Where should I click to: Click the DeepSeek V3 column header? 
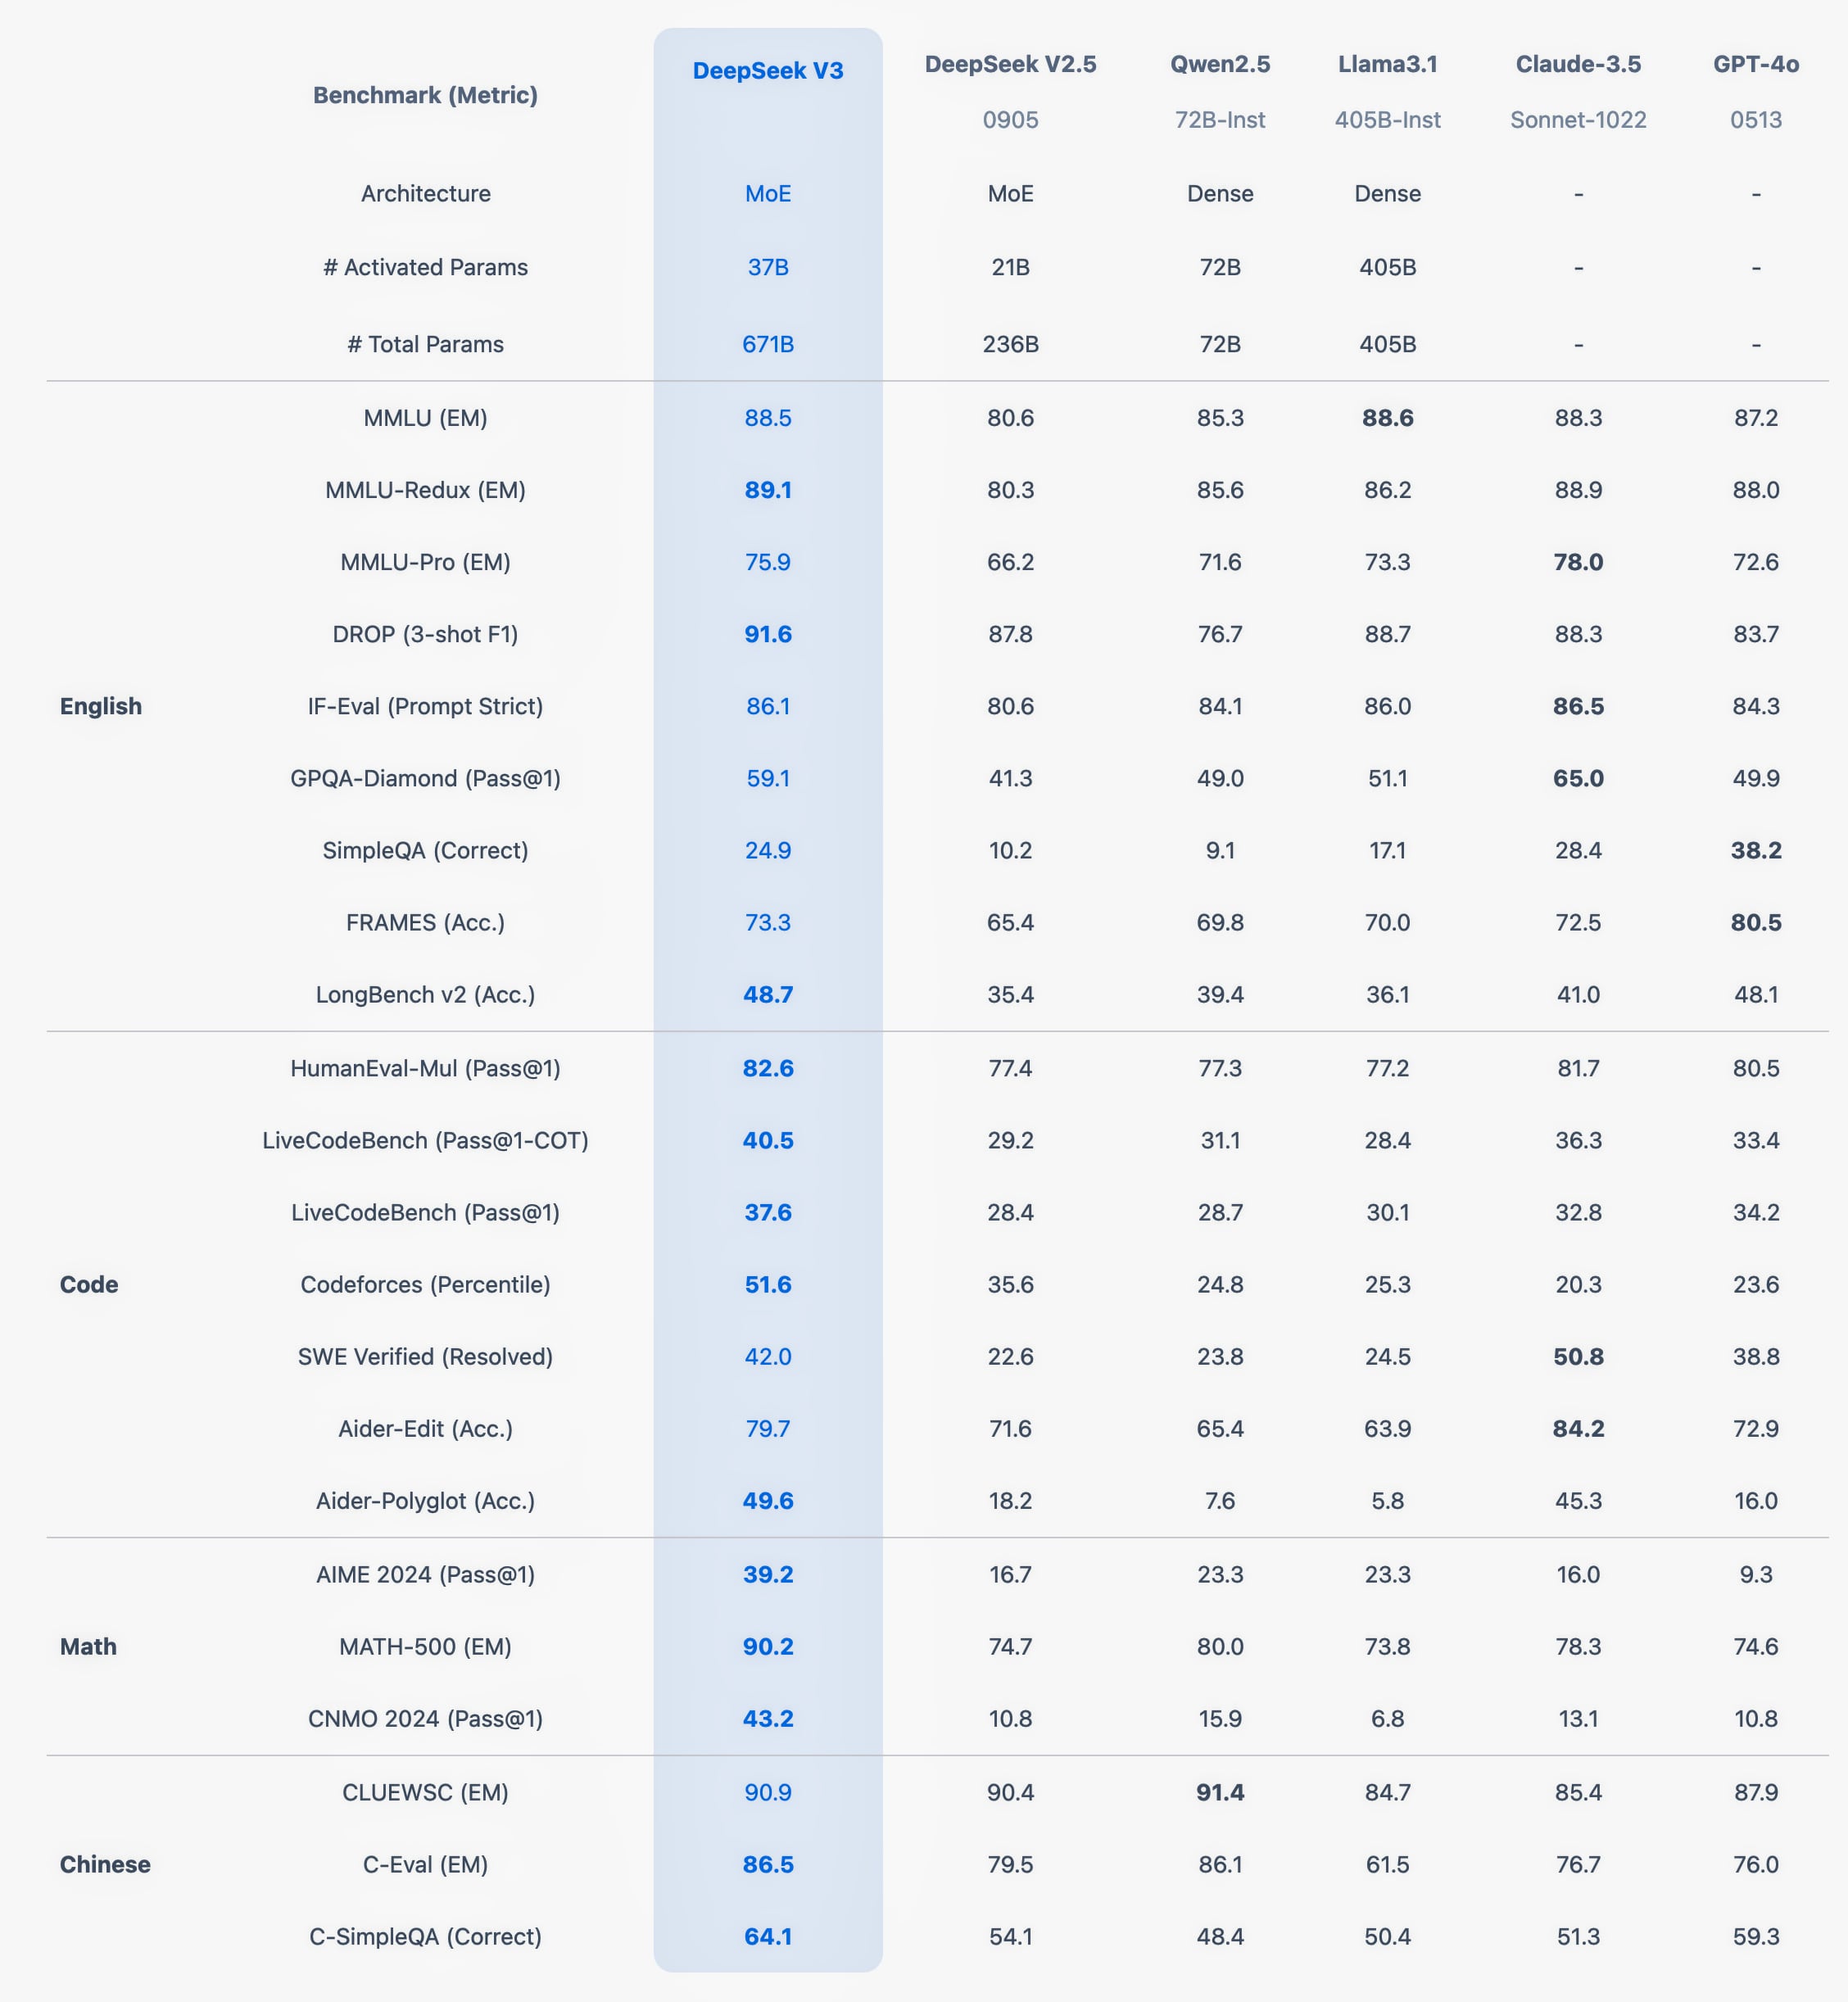click(768, 71)
